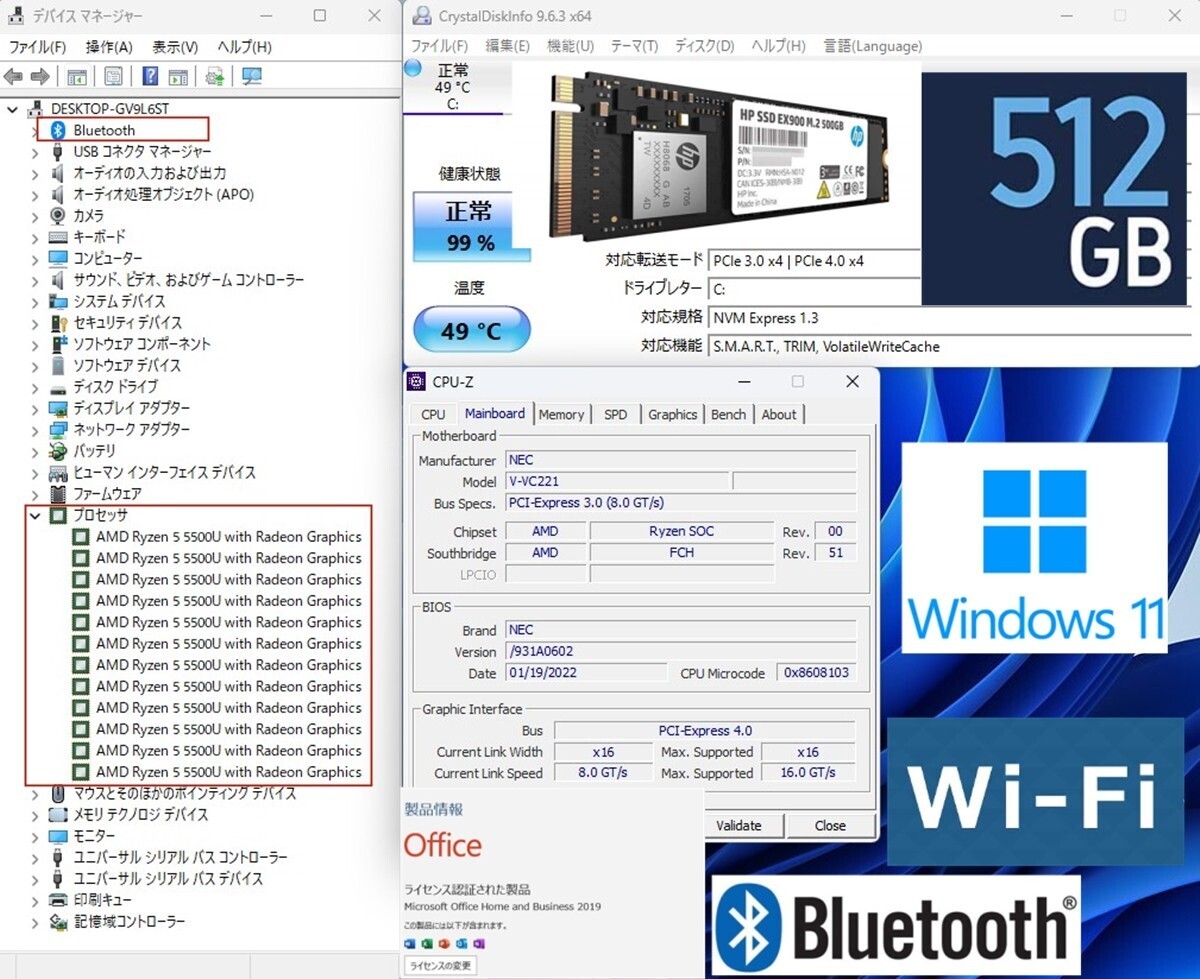This screenshot has width=1200, height=979.
Task: Toggle the action pane toolbar icon
Action: [x=178, y=77]
